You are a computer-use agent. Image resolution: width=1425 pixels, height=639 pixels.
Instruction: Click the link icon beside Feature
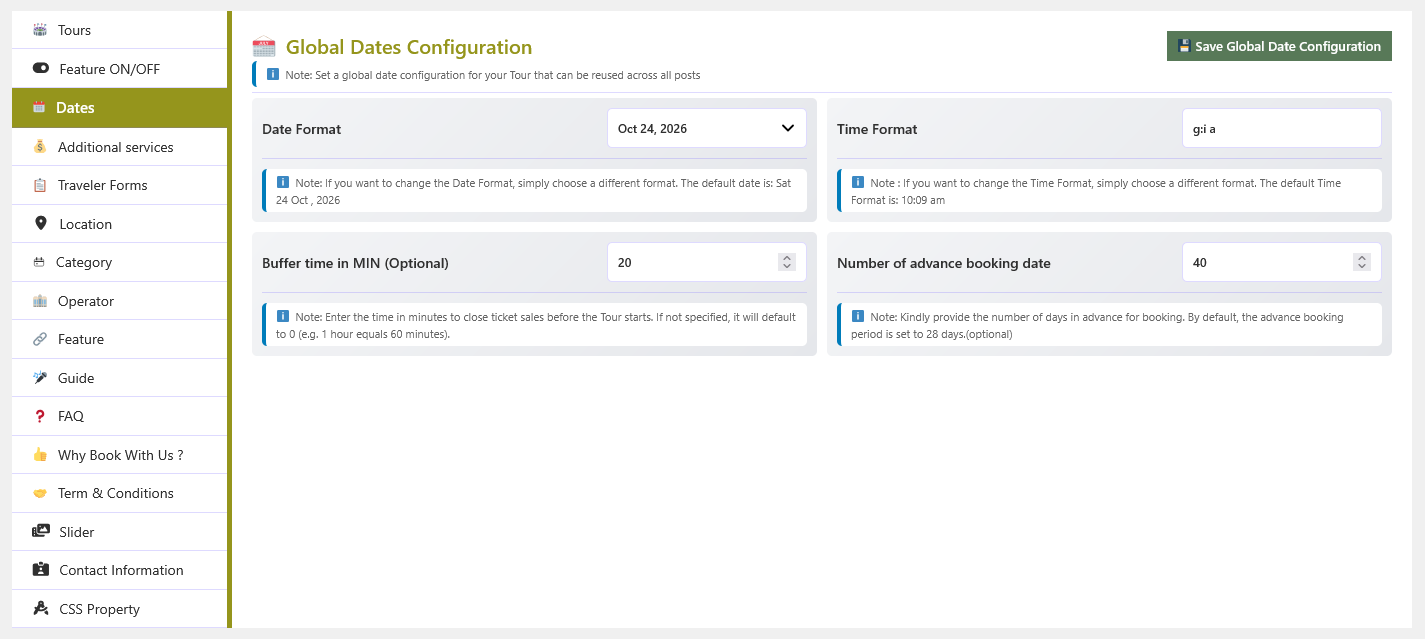40,339
